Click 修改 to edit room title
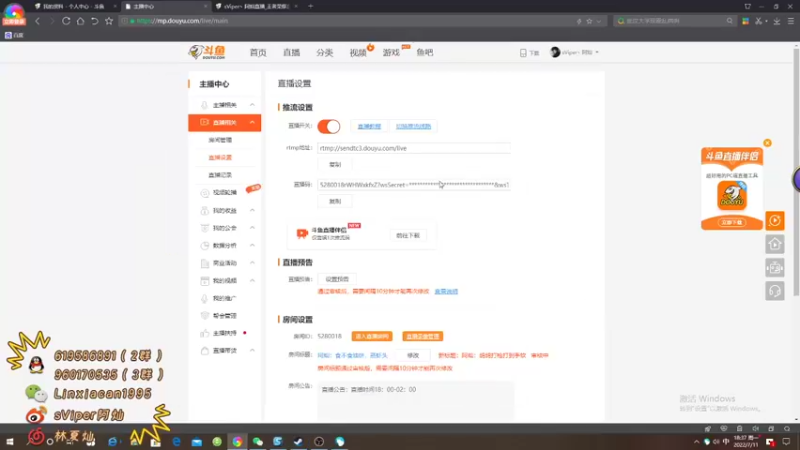This screenshot has width=800, height=450. point(413,355)
